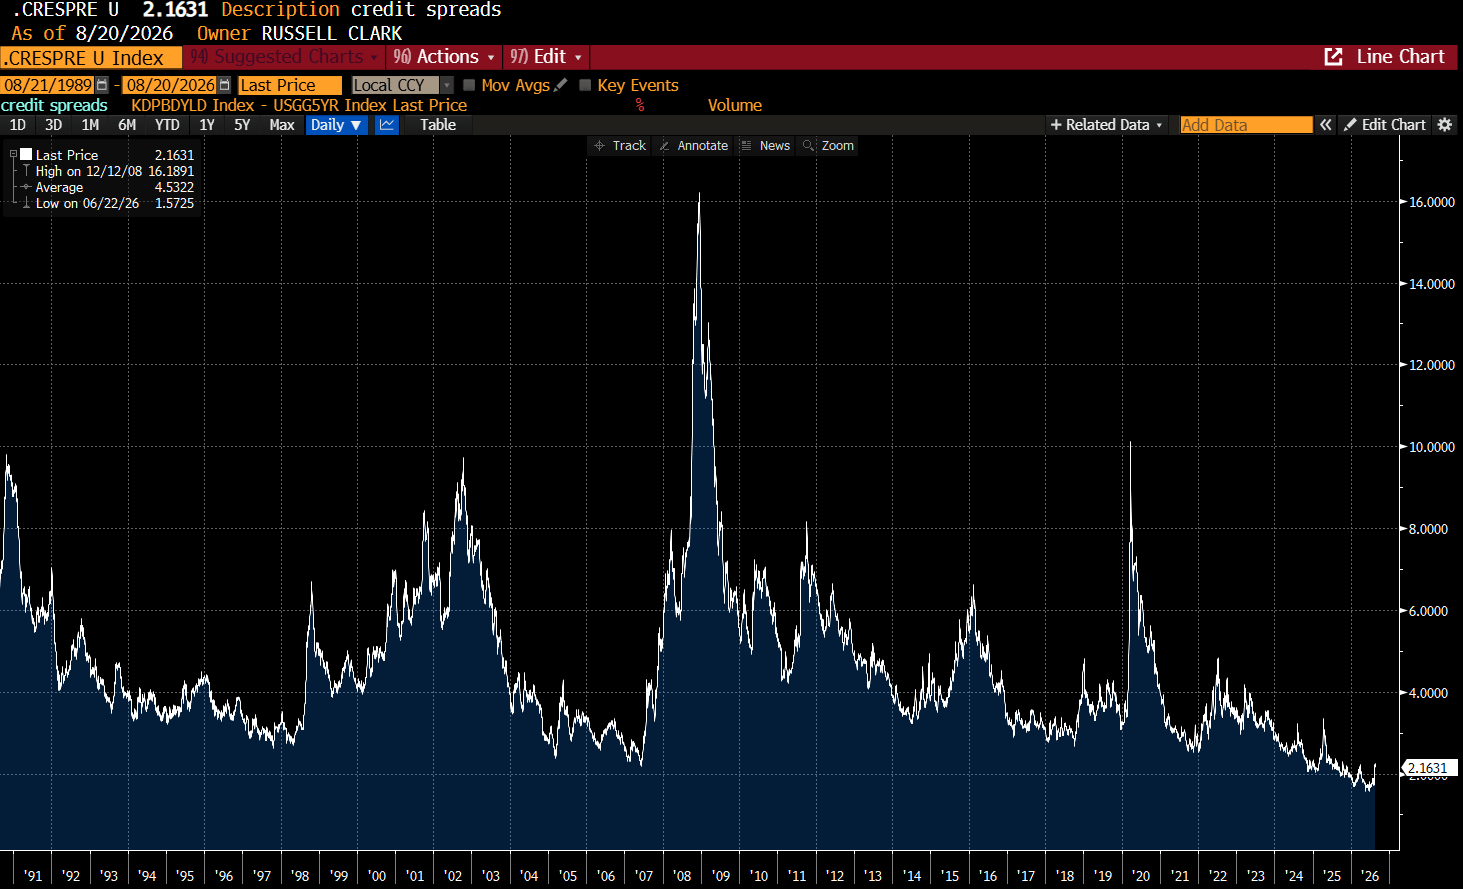Select the 1Y time range

pyautogui.click(x=207, y=125)
